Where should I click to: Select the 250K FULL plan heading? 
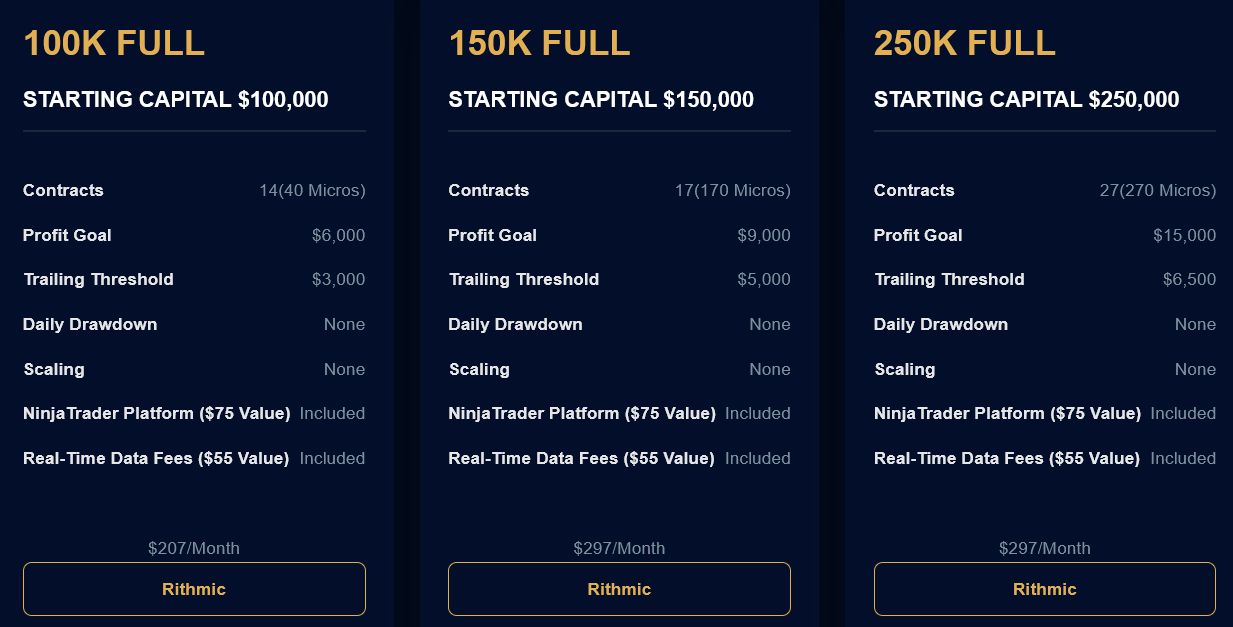965,43
